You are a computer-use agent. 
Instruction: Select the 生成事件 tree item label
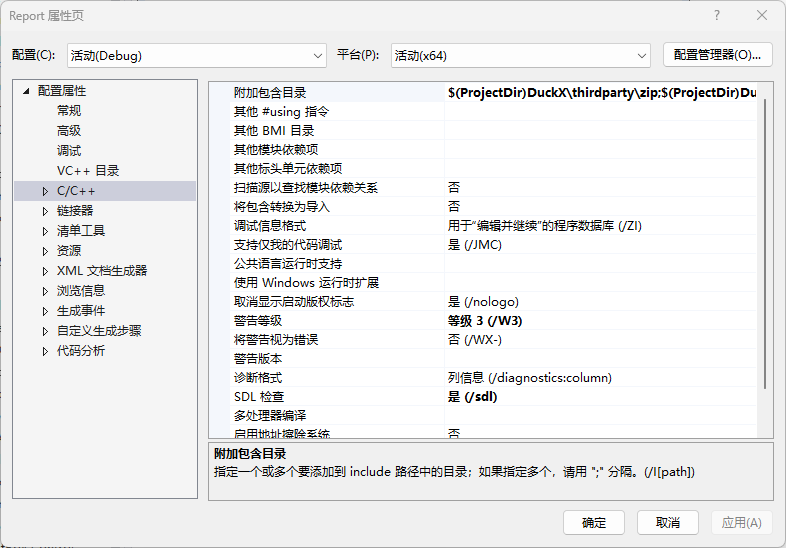click(x=81, y=311)
